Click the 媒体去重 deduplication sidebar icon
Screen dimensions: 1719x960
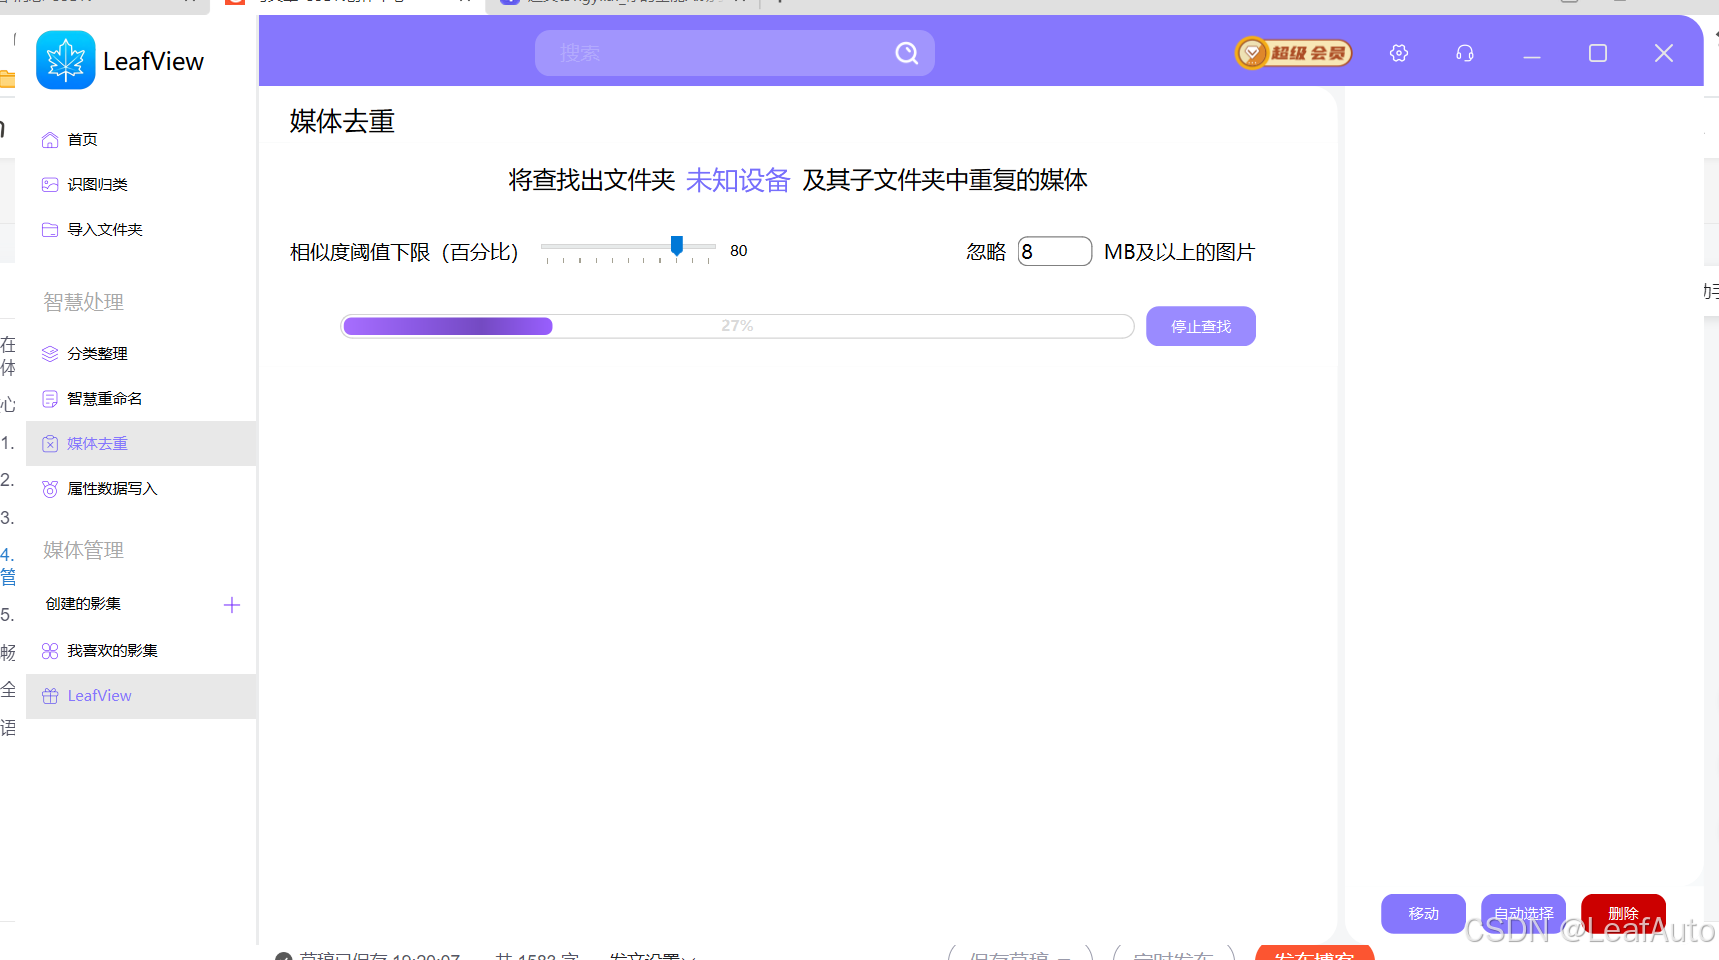click(x=50, y=443)
